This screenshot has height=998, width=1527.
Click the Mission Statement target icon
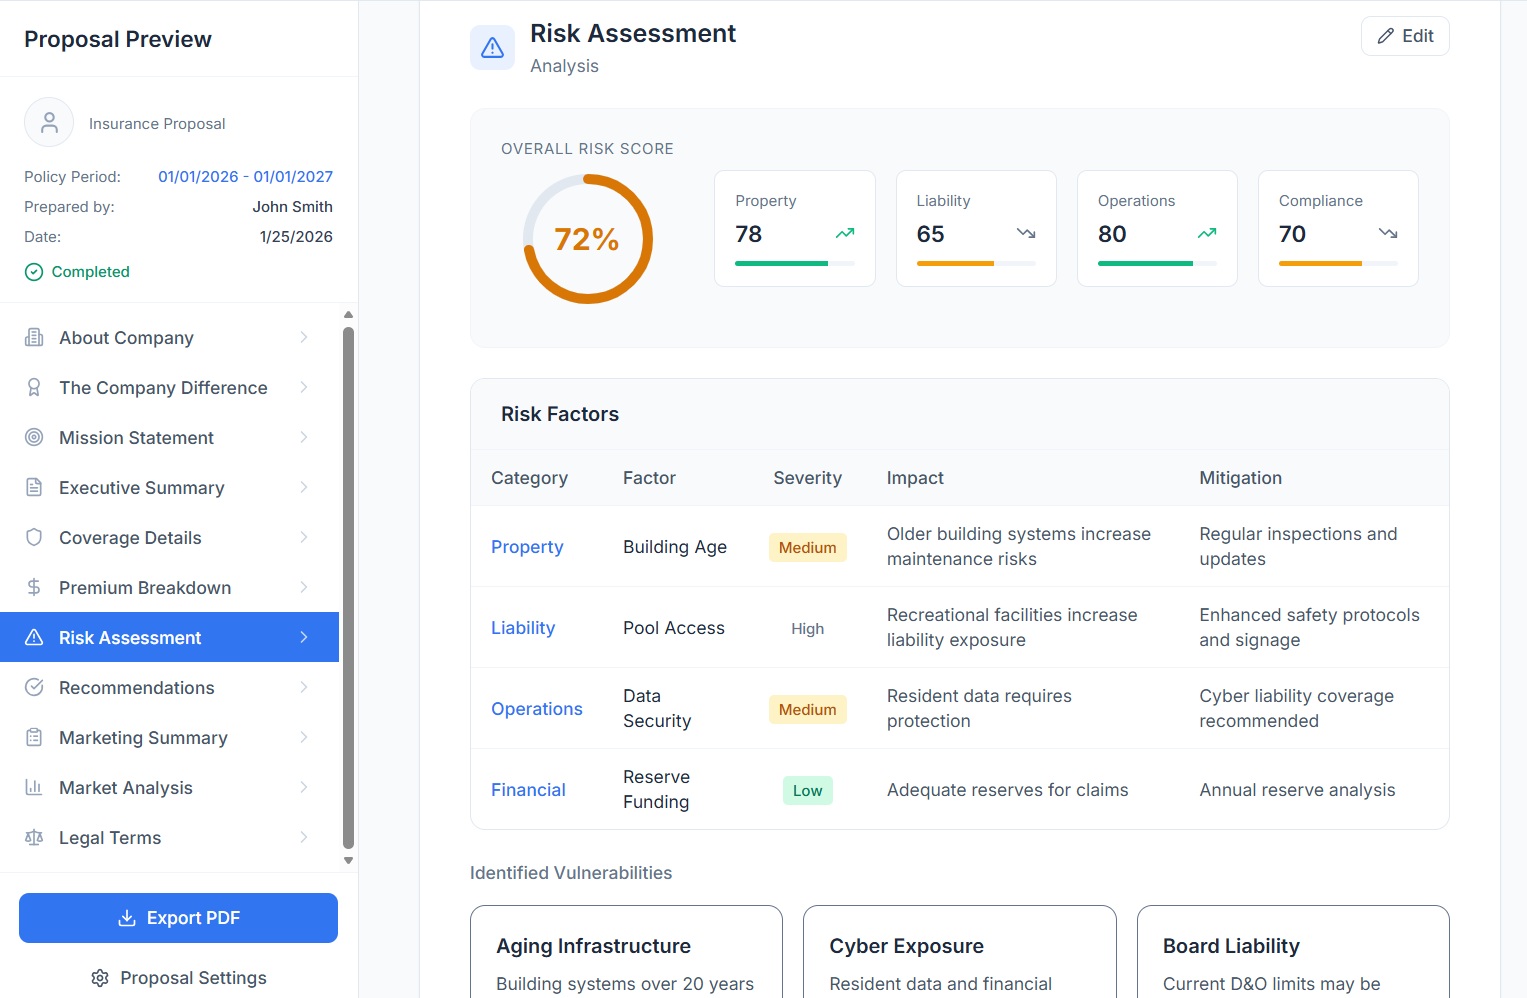coord(34,437)
